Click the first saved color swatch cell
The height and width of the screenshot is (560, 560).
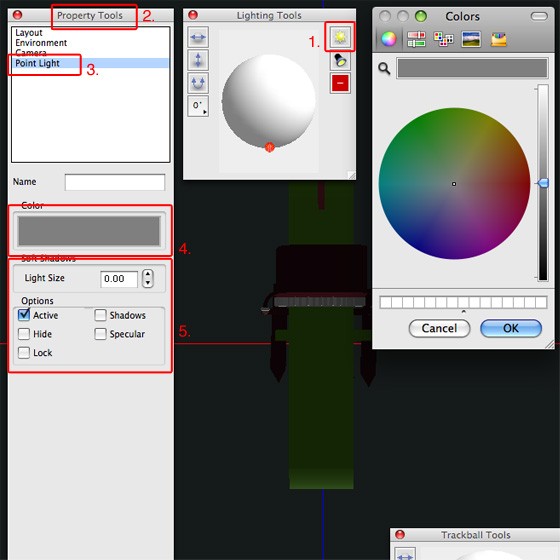385,302
